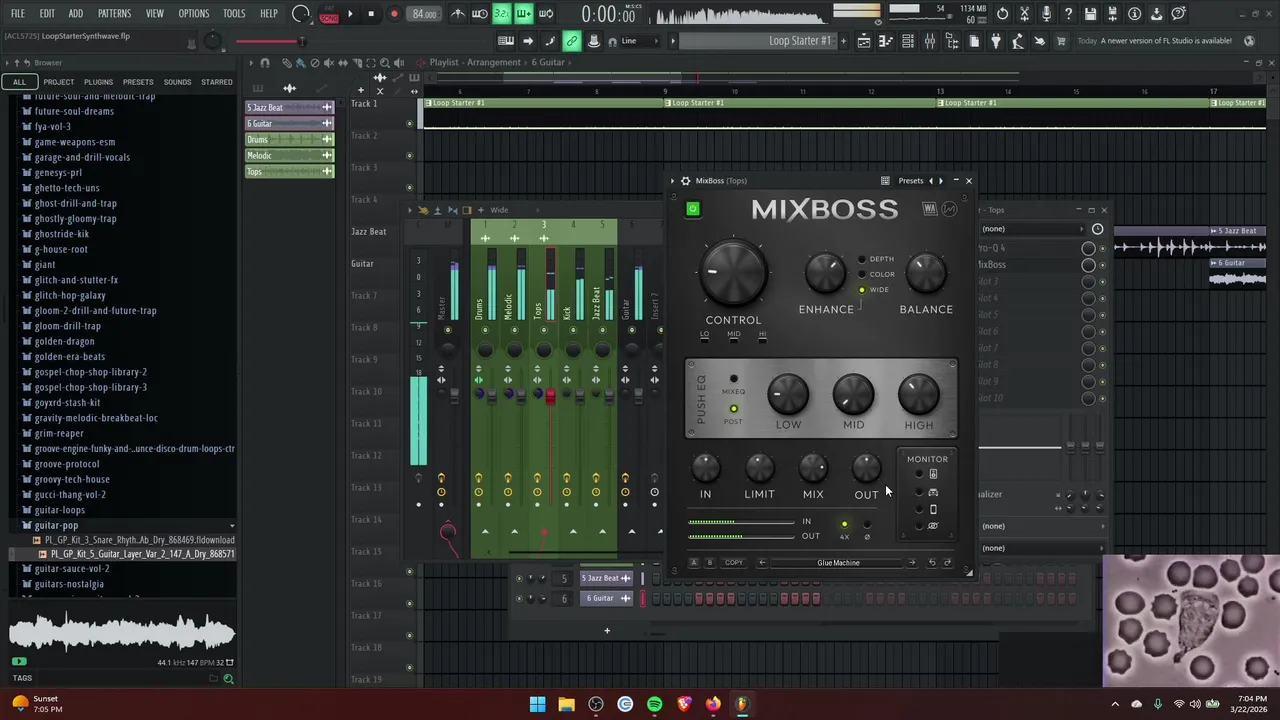Open the MixBoss Presets menu
Viewport: 1280px width, 720px height.
[x=911, y=181]
